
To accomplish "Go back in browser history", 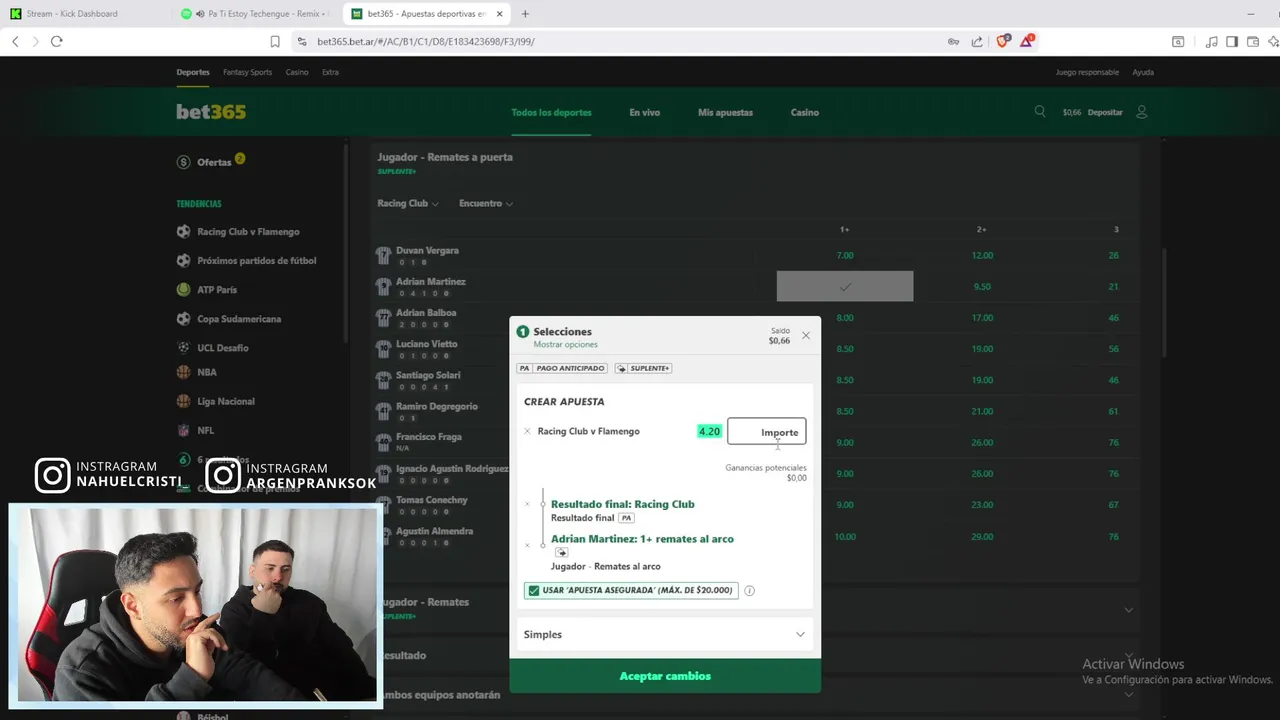I will click(x=15, y=41).
